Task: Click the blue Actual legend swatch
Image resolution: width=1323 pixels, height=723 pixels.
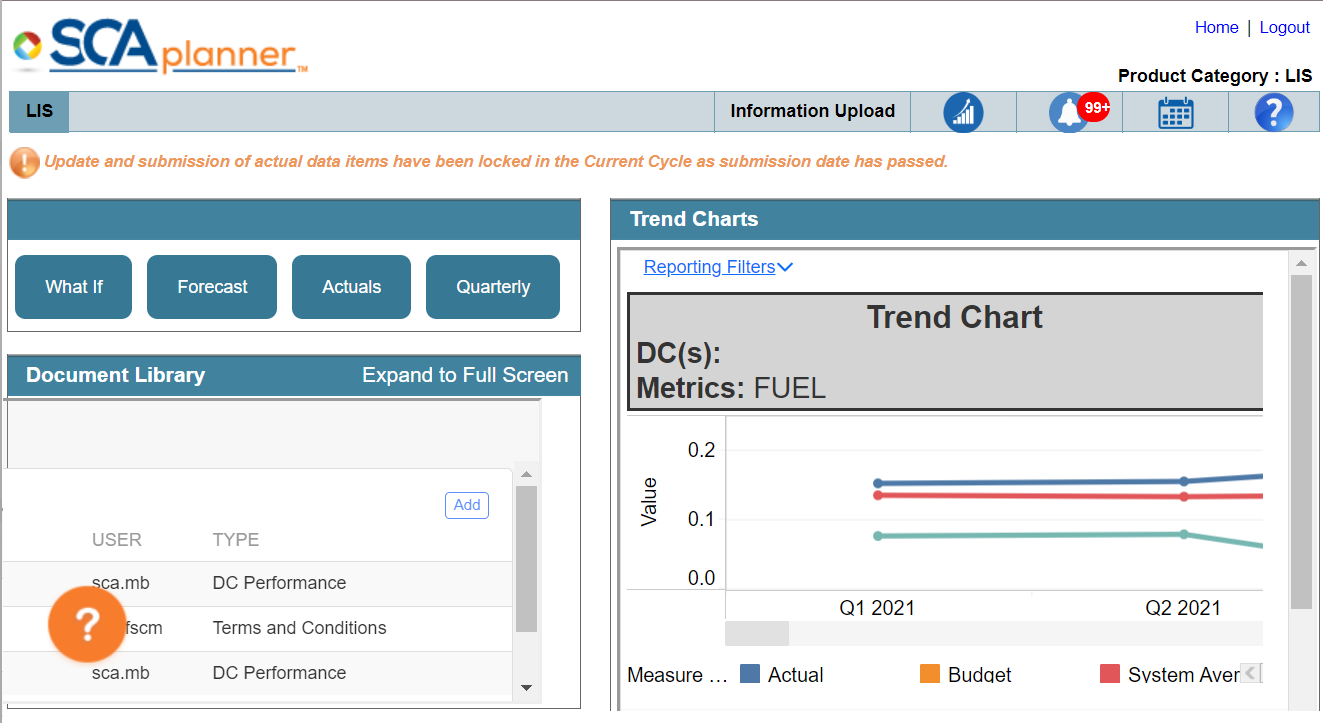Action: (x=749, y=674)
